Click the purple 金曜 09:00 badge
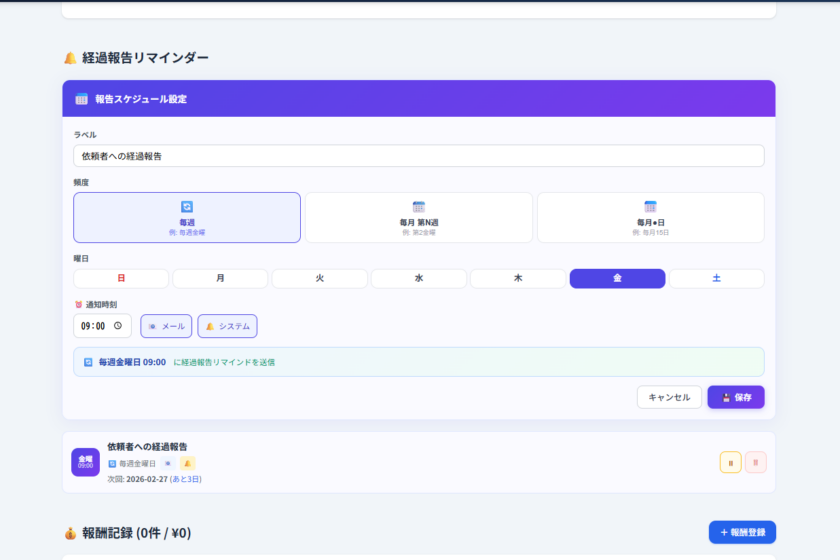This screenshot has width=840, height=560. tap(85, 462)
